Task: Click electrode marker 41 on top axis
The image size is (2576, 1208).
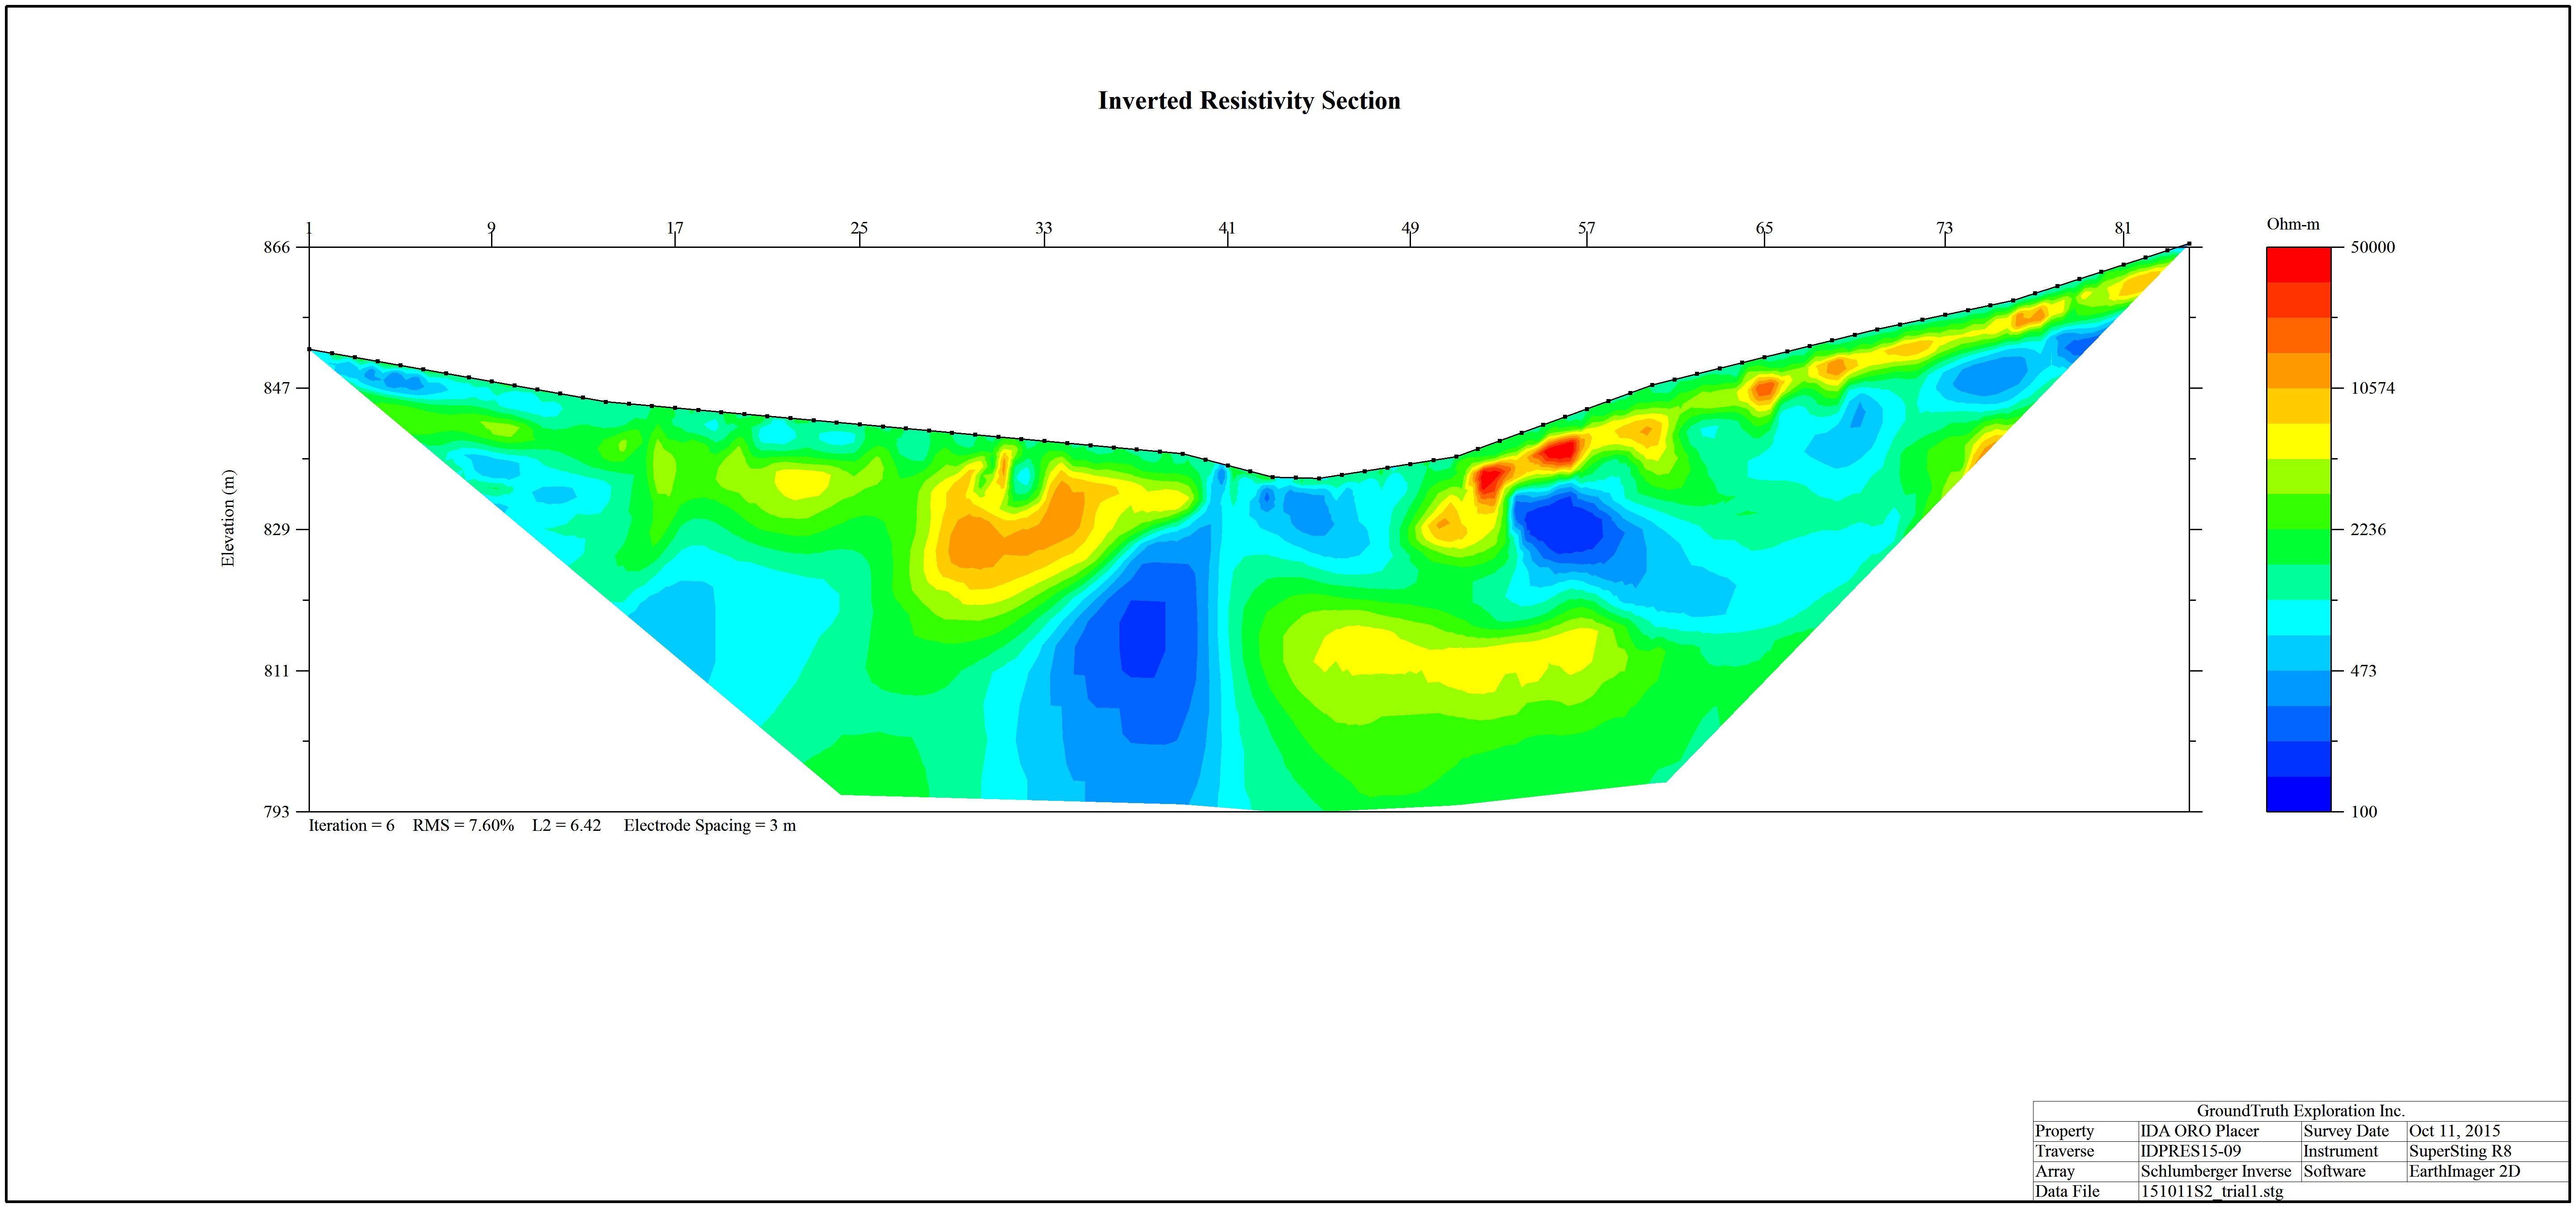Action: click(x=1227, y=228)
